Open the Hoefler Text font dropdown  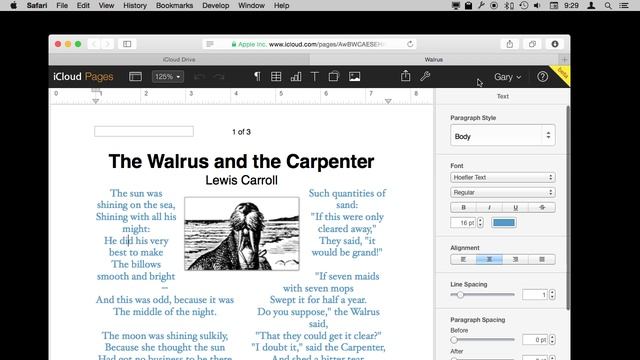502,177
